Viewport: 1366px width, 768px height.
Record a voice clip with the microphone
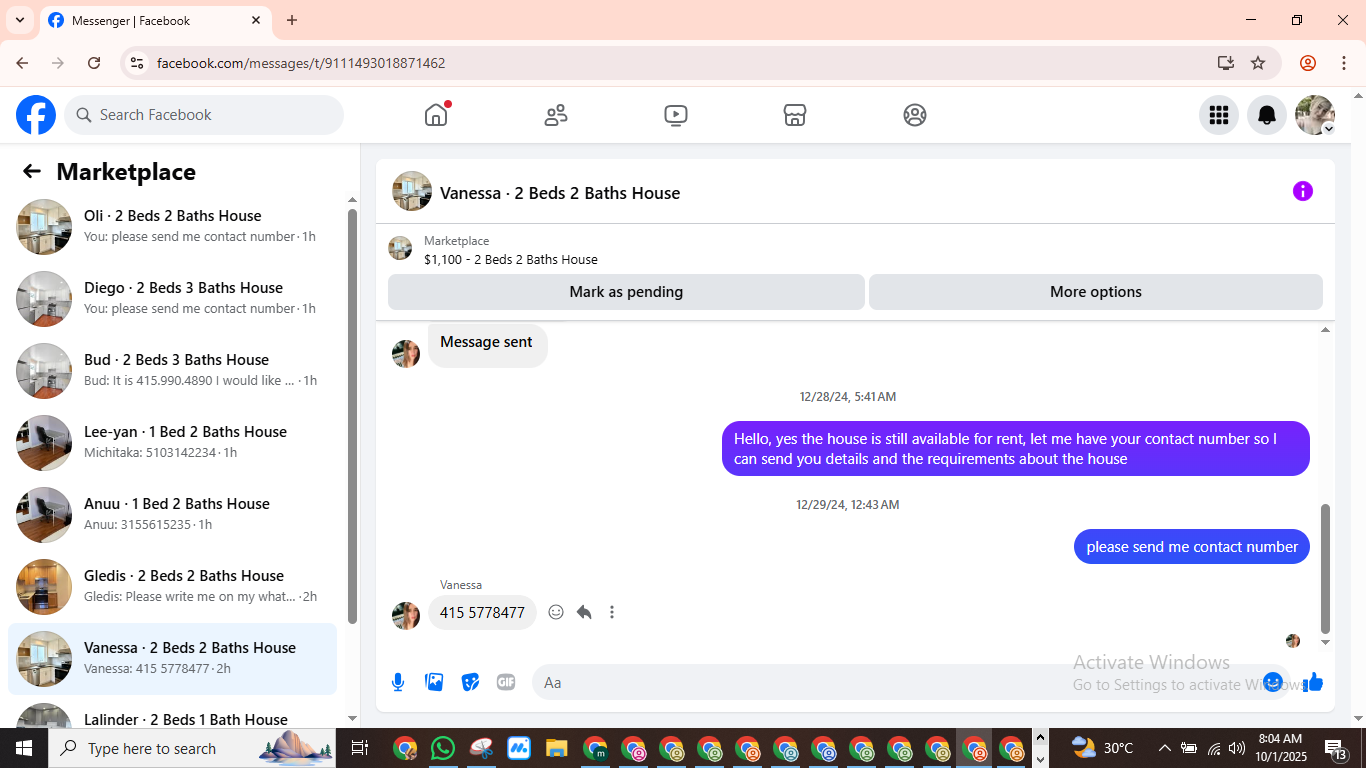click(398, 682)
